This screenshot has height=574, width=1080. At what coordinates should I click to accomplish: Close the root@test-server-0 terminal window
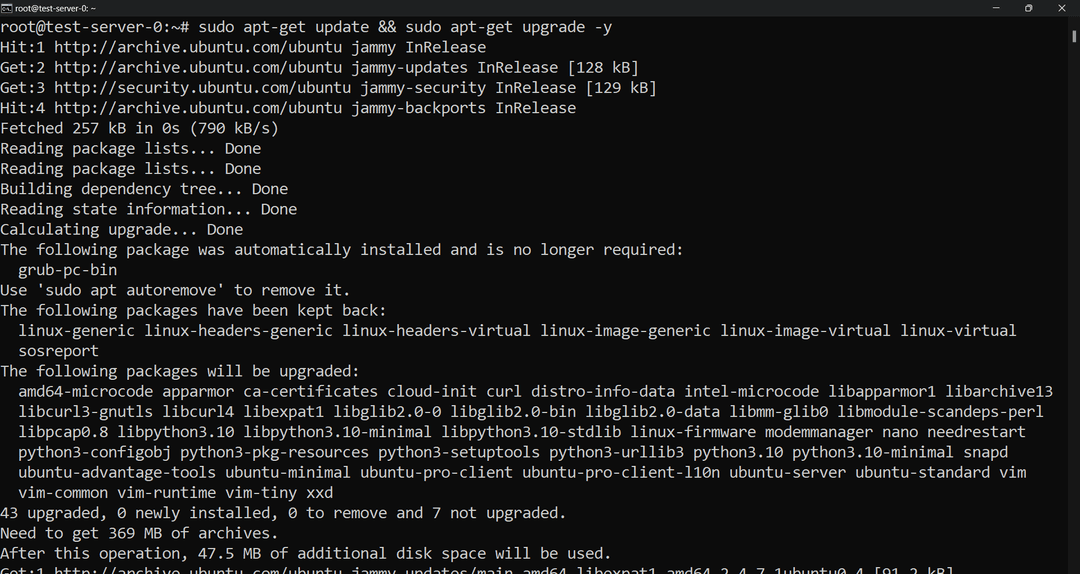[x=1066, y=8]
